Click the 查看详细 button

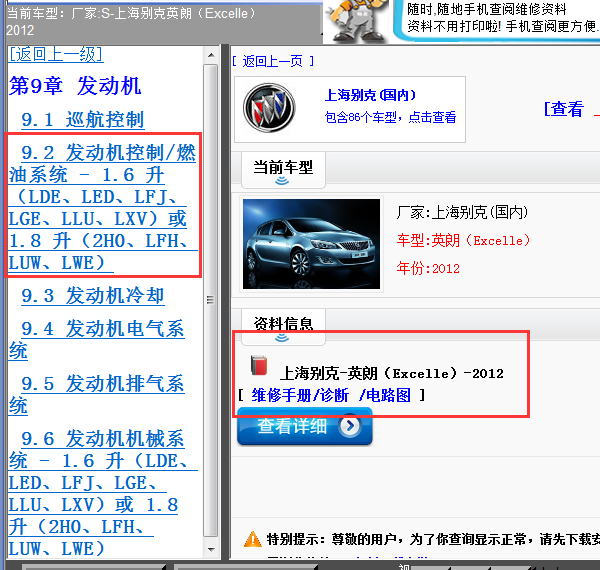coord(305,426)
